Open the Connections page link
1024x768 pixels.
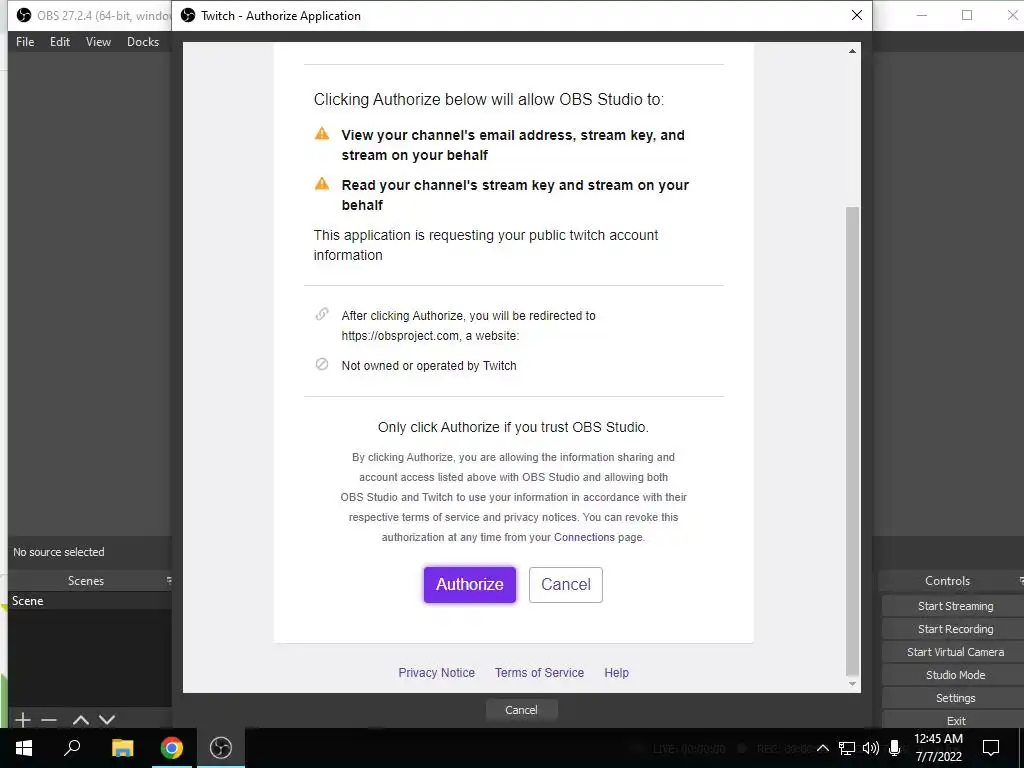tap(584, 537)
